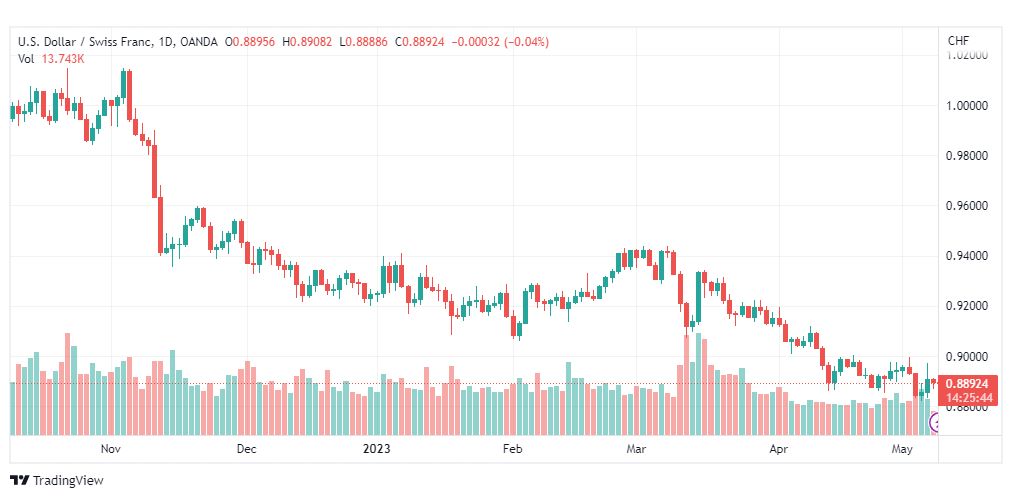The image size is (1012, 498).
Task: Click the CHF currency label on price axis
Action: pos(958,41)
